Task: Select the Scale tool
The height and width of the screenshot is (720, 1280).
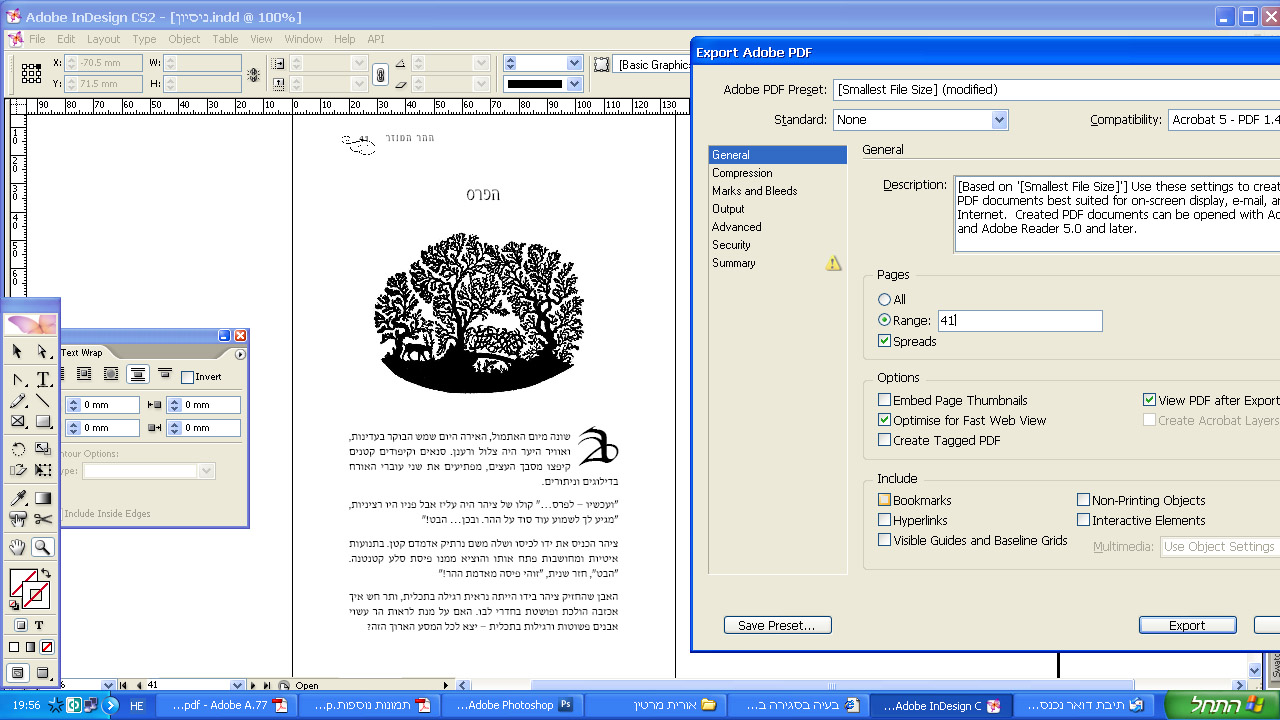Action: coord(43,449)
